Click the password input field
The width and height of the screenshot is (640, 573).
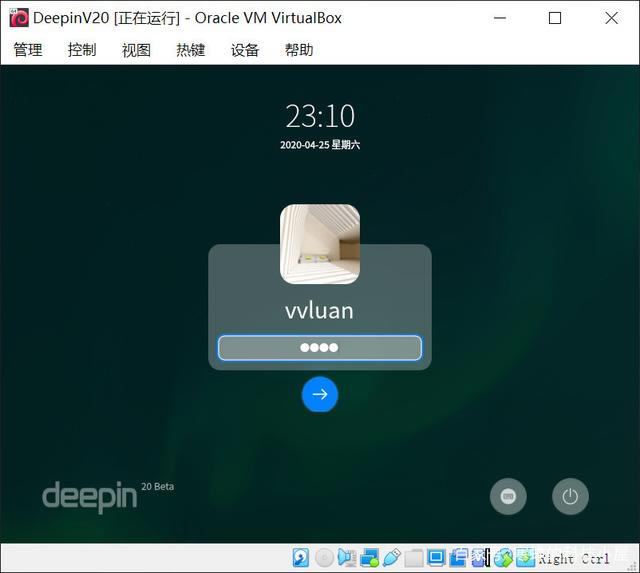click(320, 348)
